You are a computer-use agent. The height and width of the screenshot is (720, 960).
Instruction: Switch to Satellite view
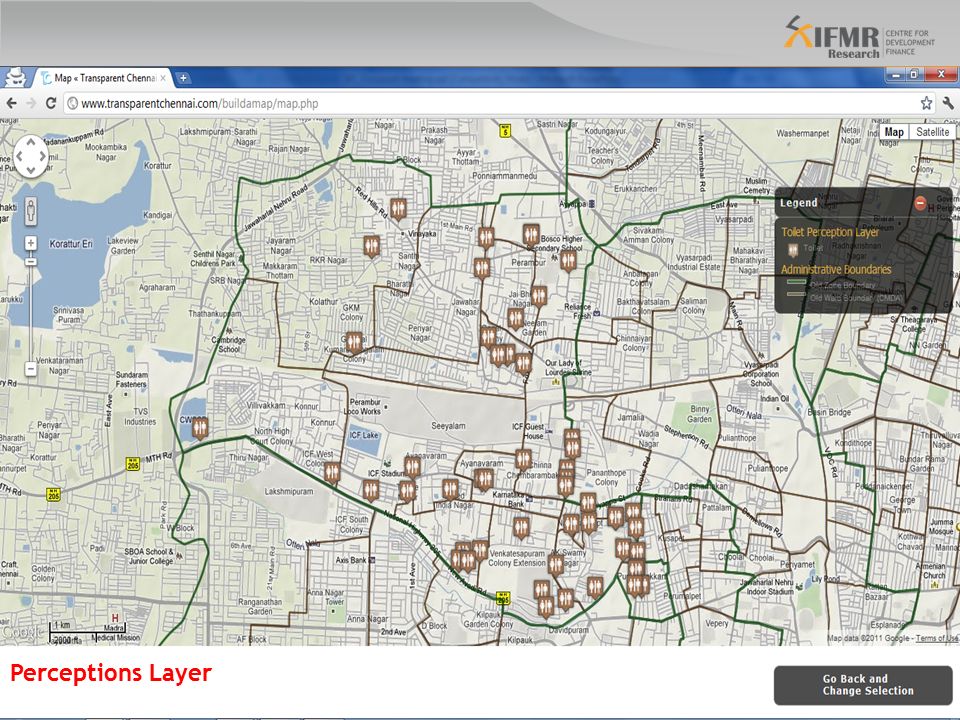[932, 132]
